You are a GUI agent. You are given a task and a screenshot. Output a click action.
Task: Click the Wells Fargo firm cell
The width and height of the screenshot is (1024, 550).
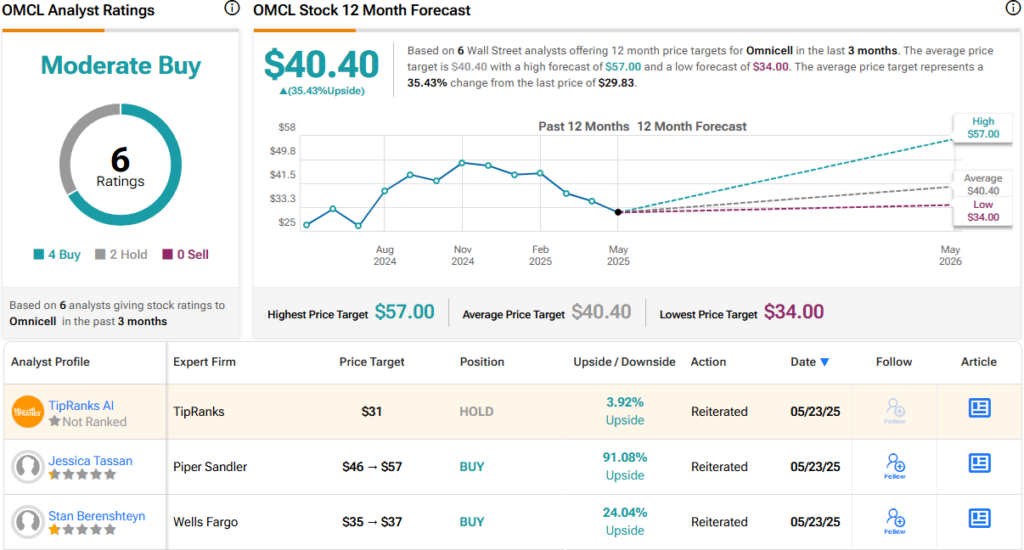coord(206,522)
